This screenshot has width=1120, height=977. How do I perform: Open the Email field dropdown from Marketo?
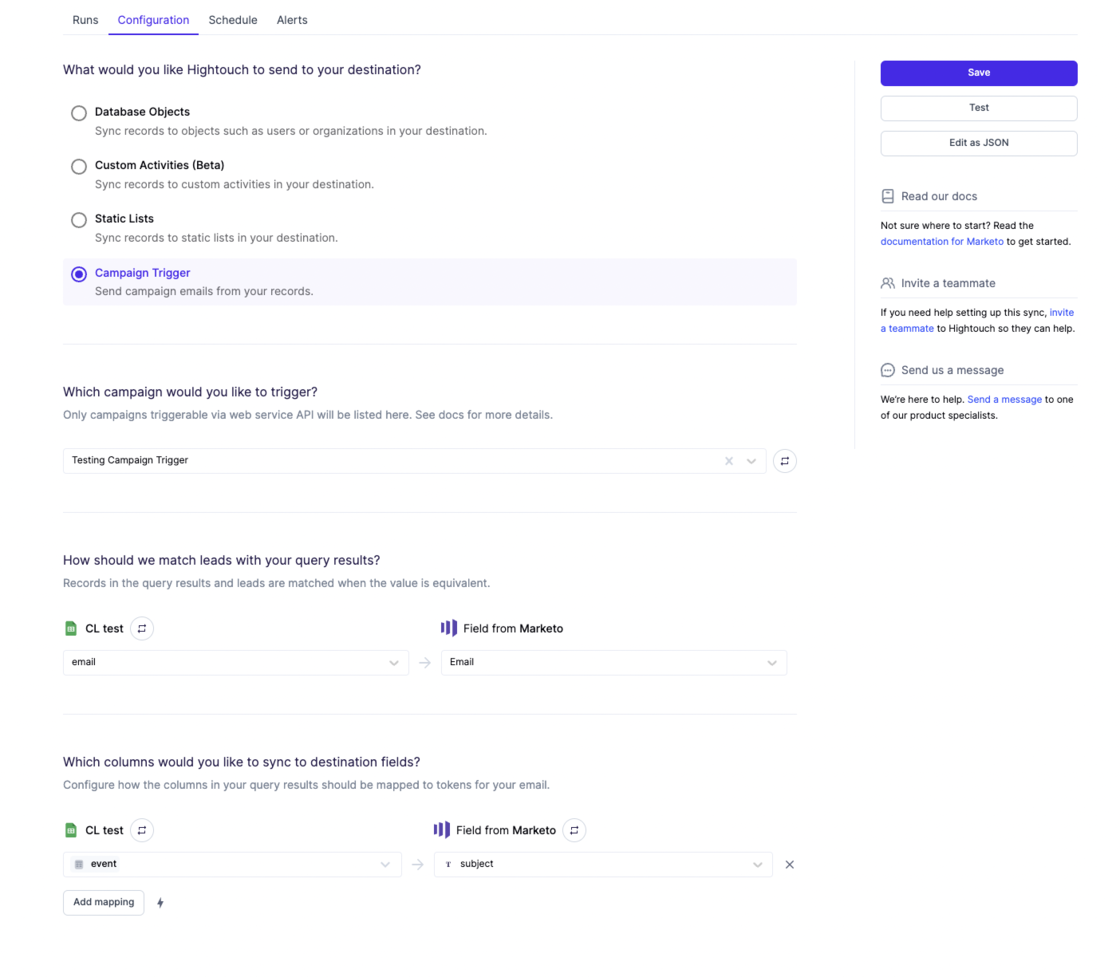pos(771,662)
